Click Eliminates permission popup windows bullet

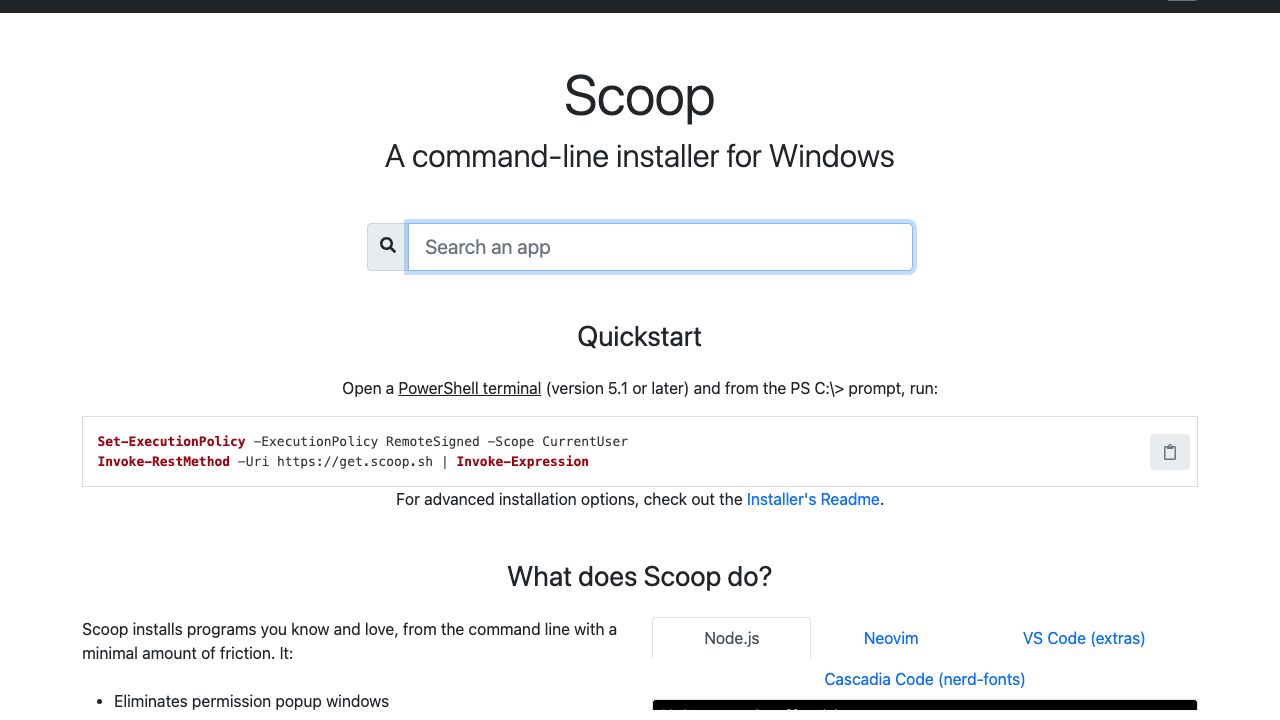[251, 701]
